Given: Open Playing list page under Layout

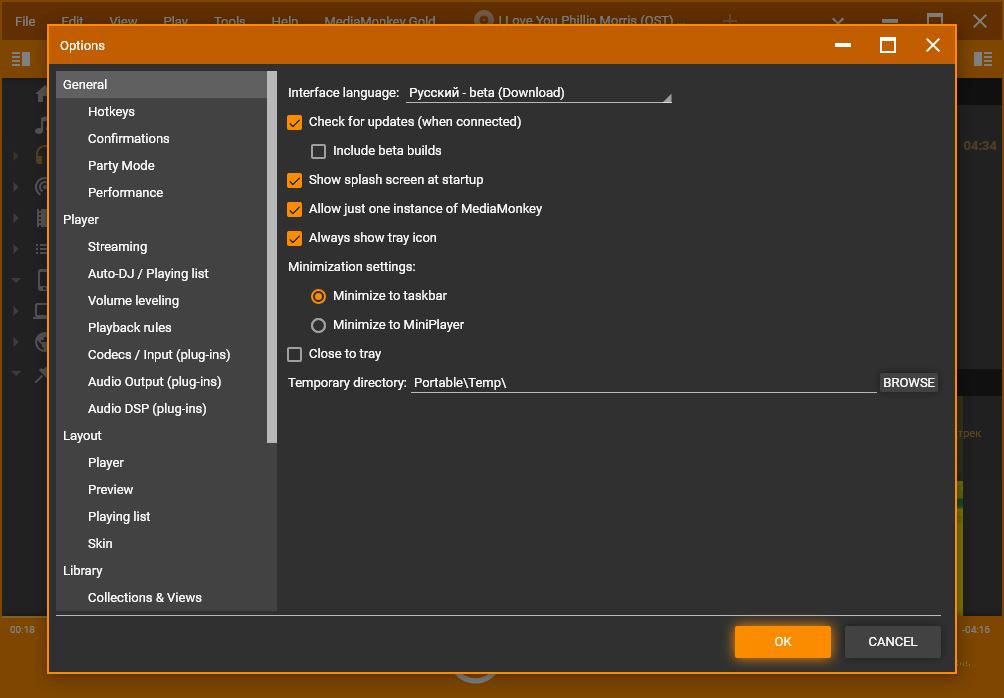Looking at the screenshot, I should pos(161,516).
